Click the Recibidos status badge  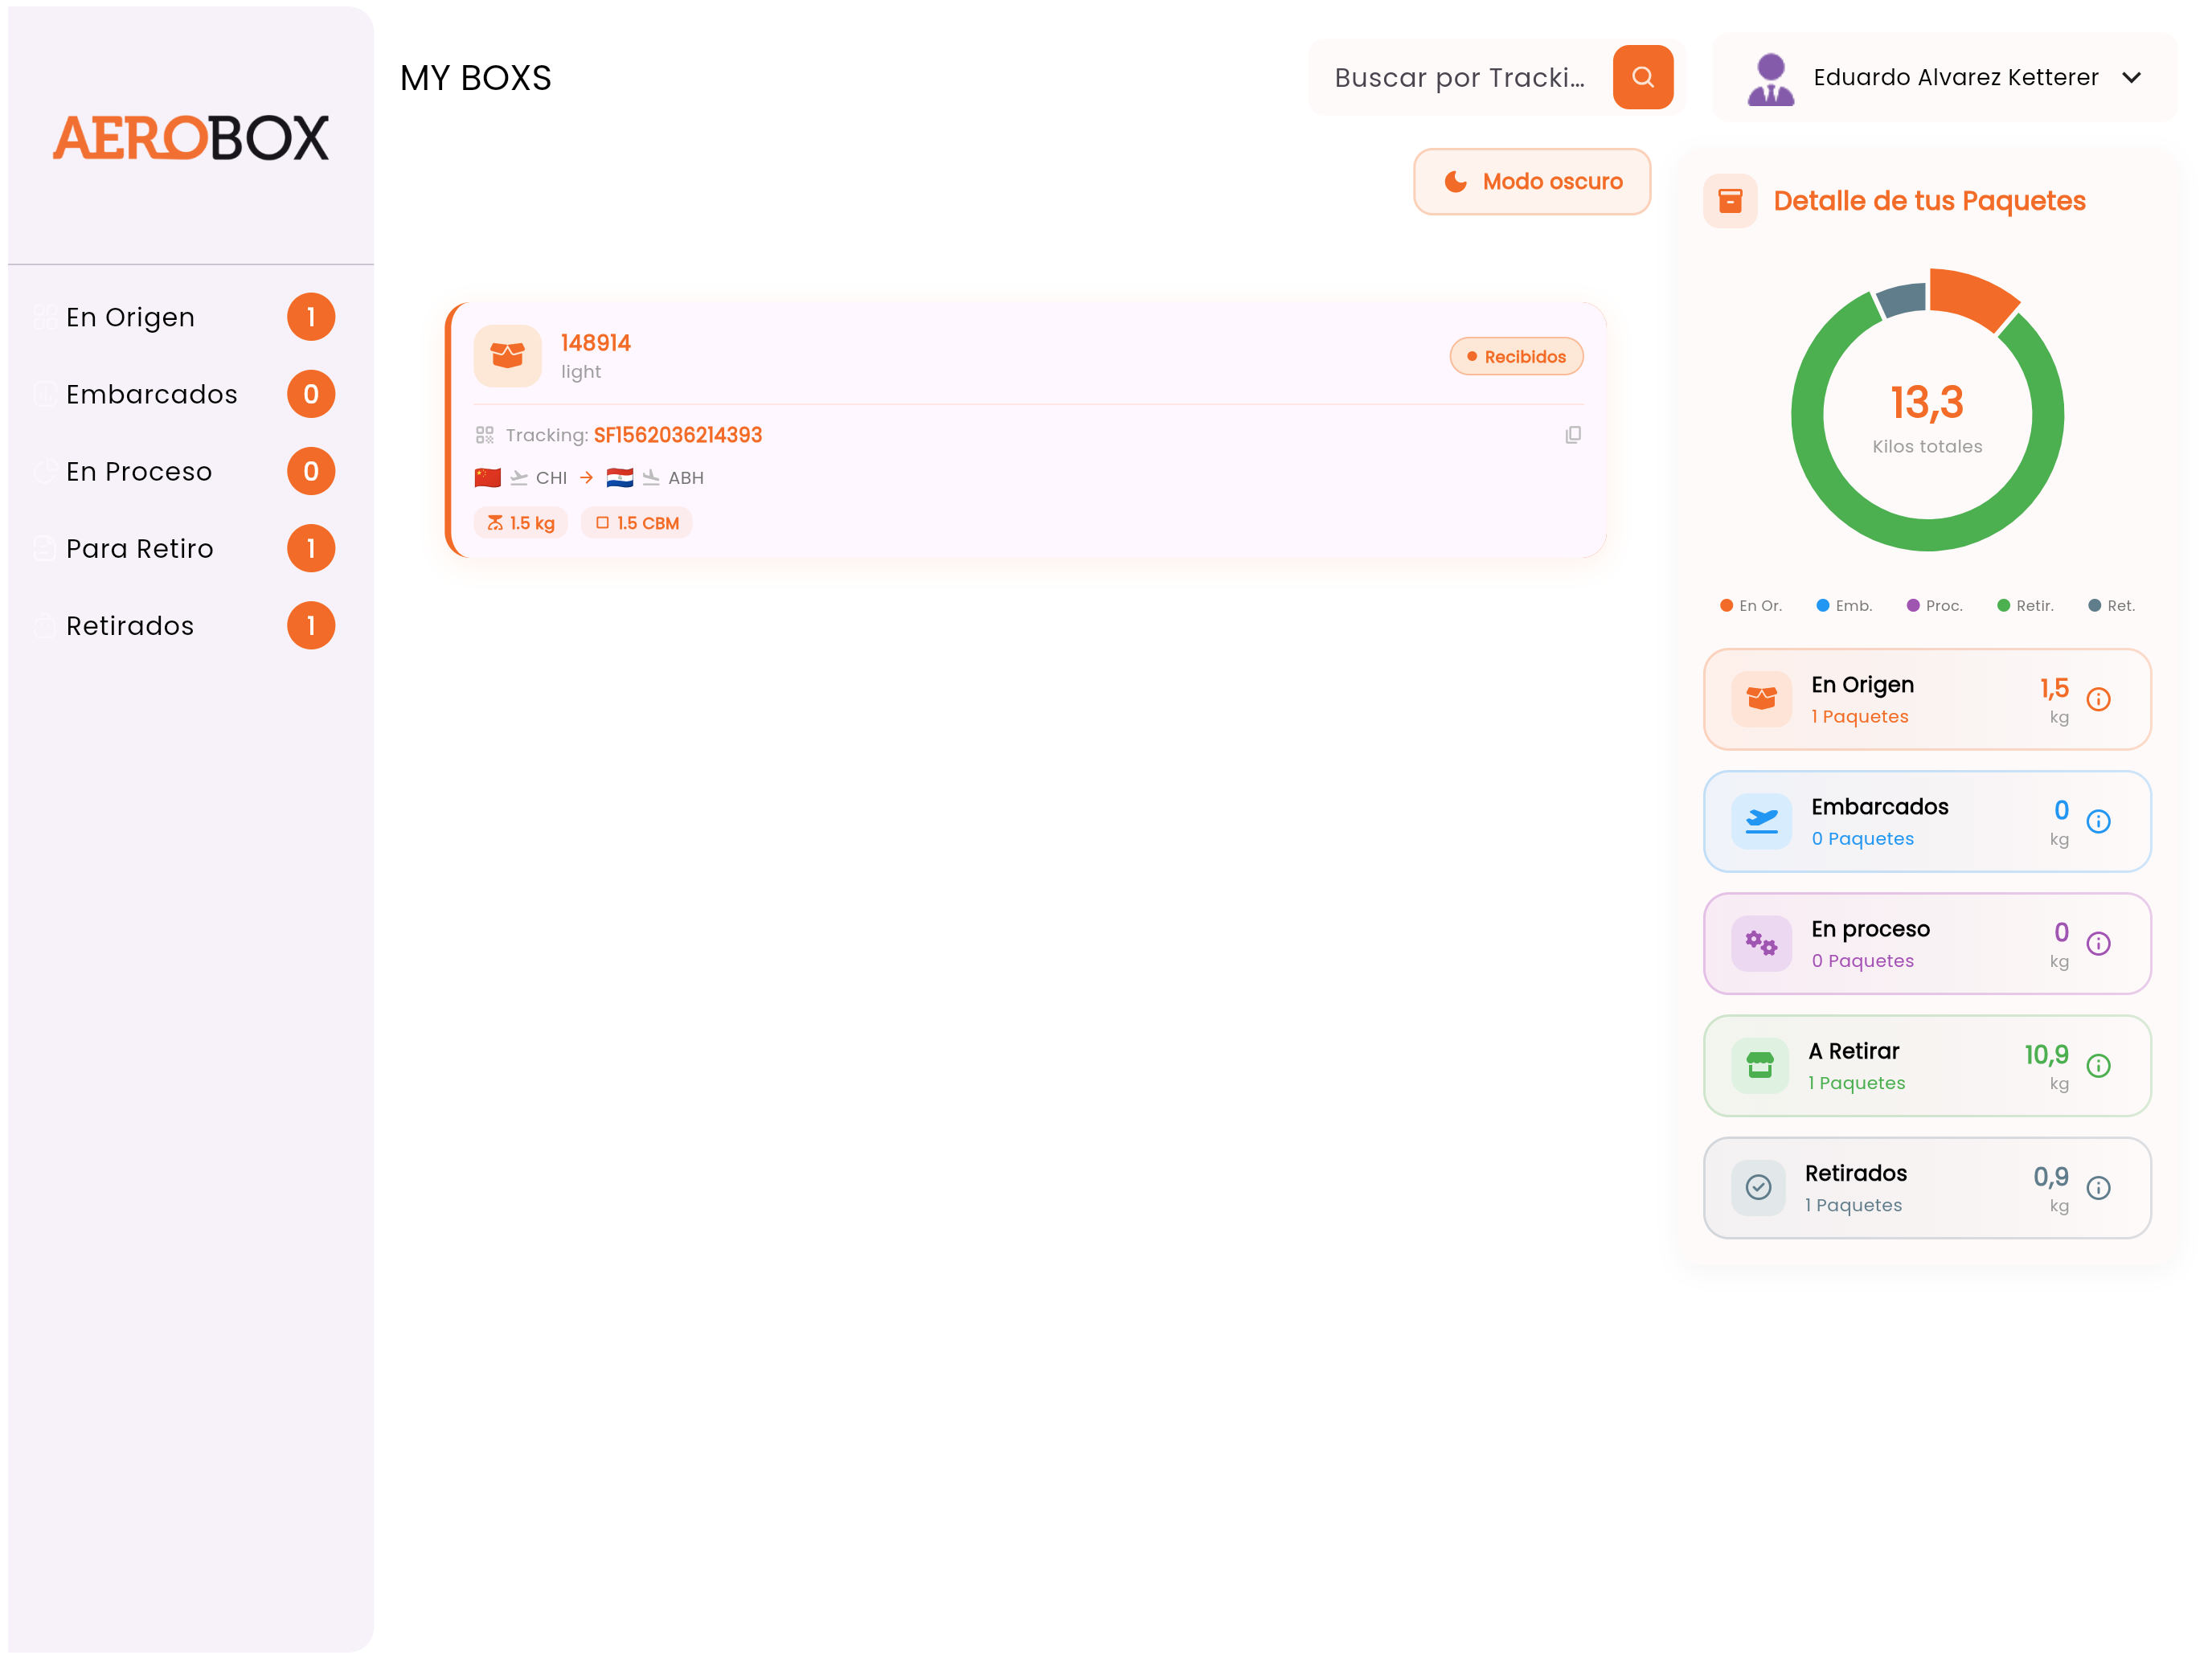coord(1516,356)
